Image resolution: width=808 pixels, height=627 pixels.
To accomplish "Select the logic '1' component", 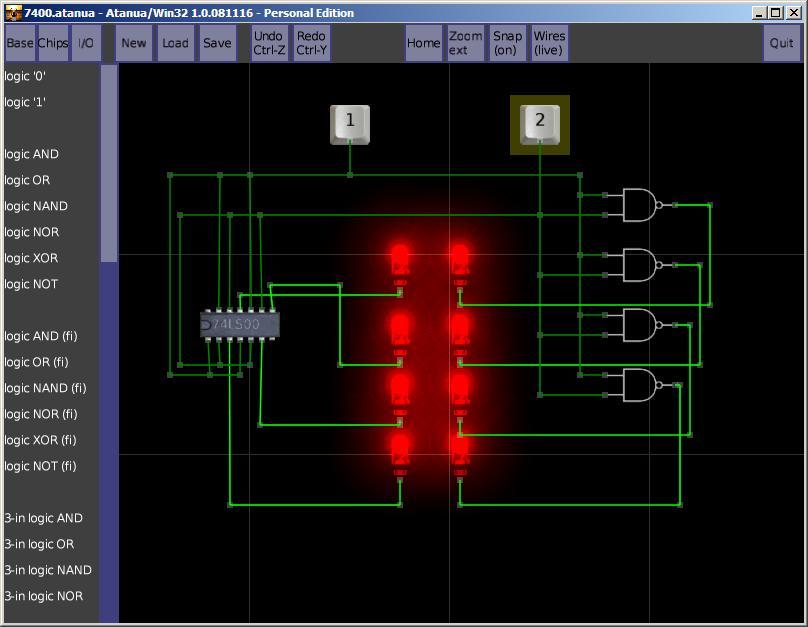I will point(25,102).
